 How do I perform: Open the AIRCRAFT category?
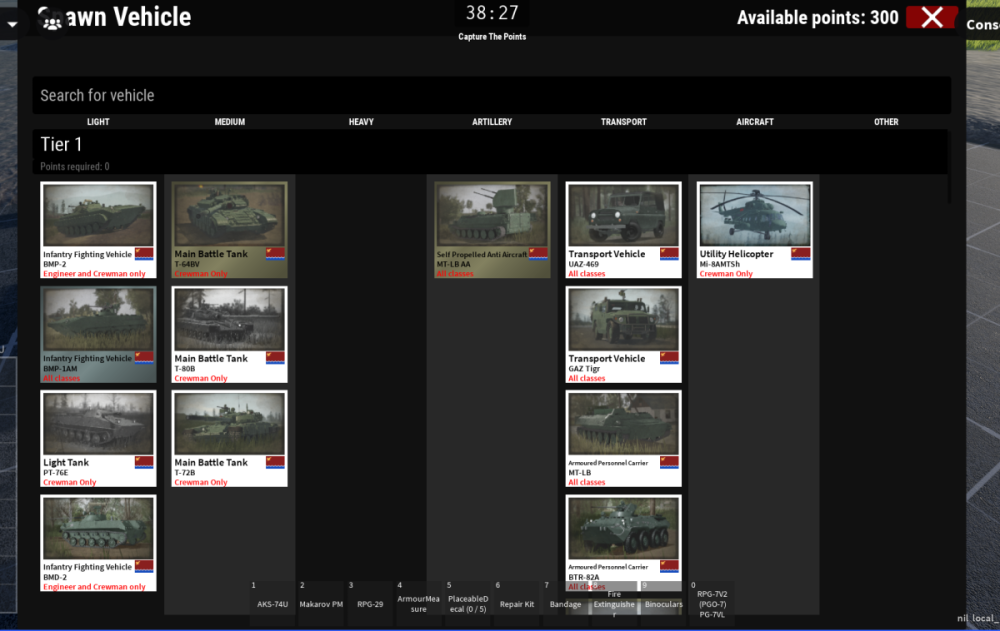754,122
